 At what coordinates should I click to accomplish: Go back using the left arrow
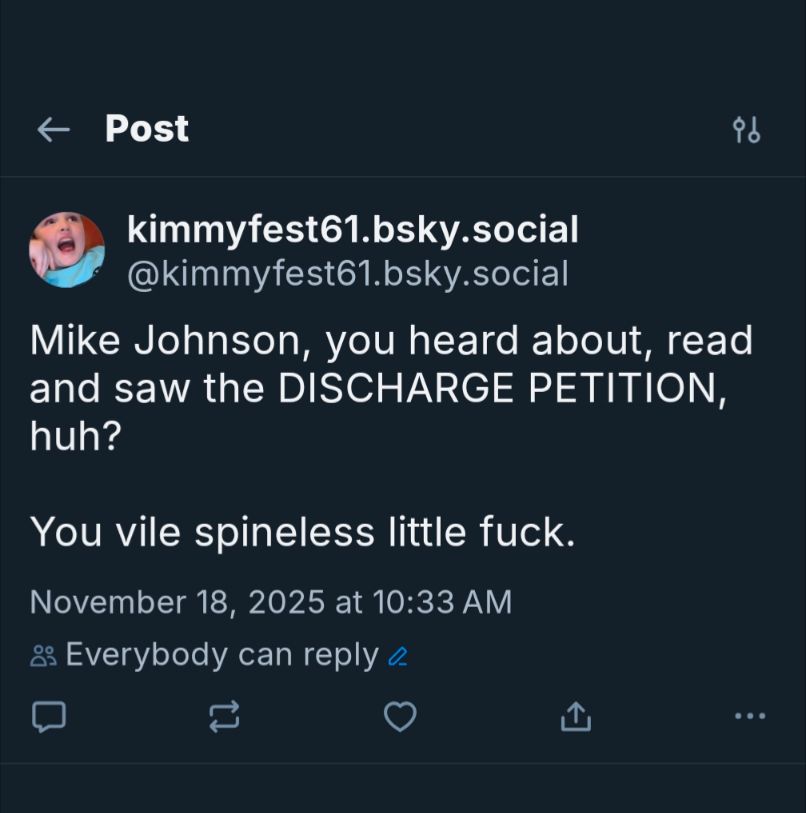[52, 129]
